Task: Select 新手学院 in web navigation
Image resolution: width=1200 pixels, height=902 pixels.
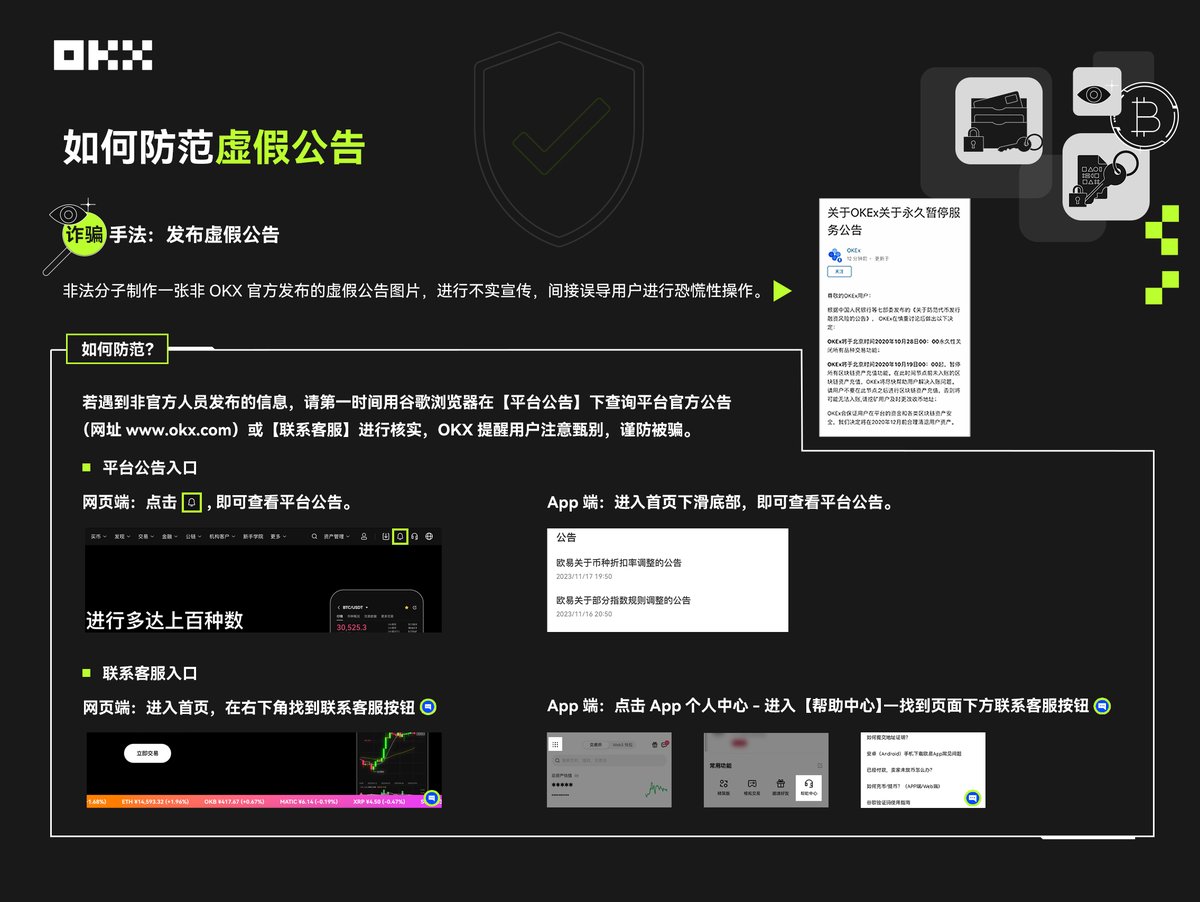Action: click(253, 537)
